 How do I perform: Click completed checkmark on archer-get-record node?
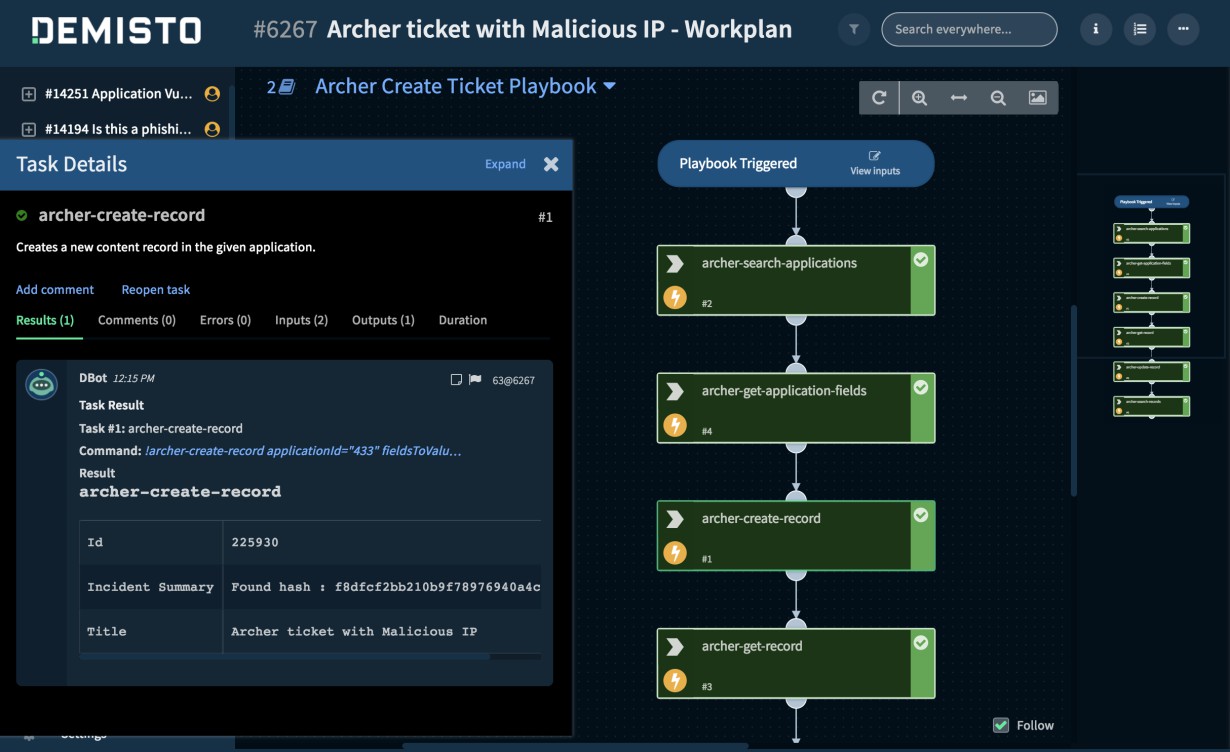coord(921,643)
